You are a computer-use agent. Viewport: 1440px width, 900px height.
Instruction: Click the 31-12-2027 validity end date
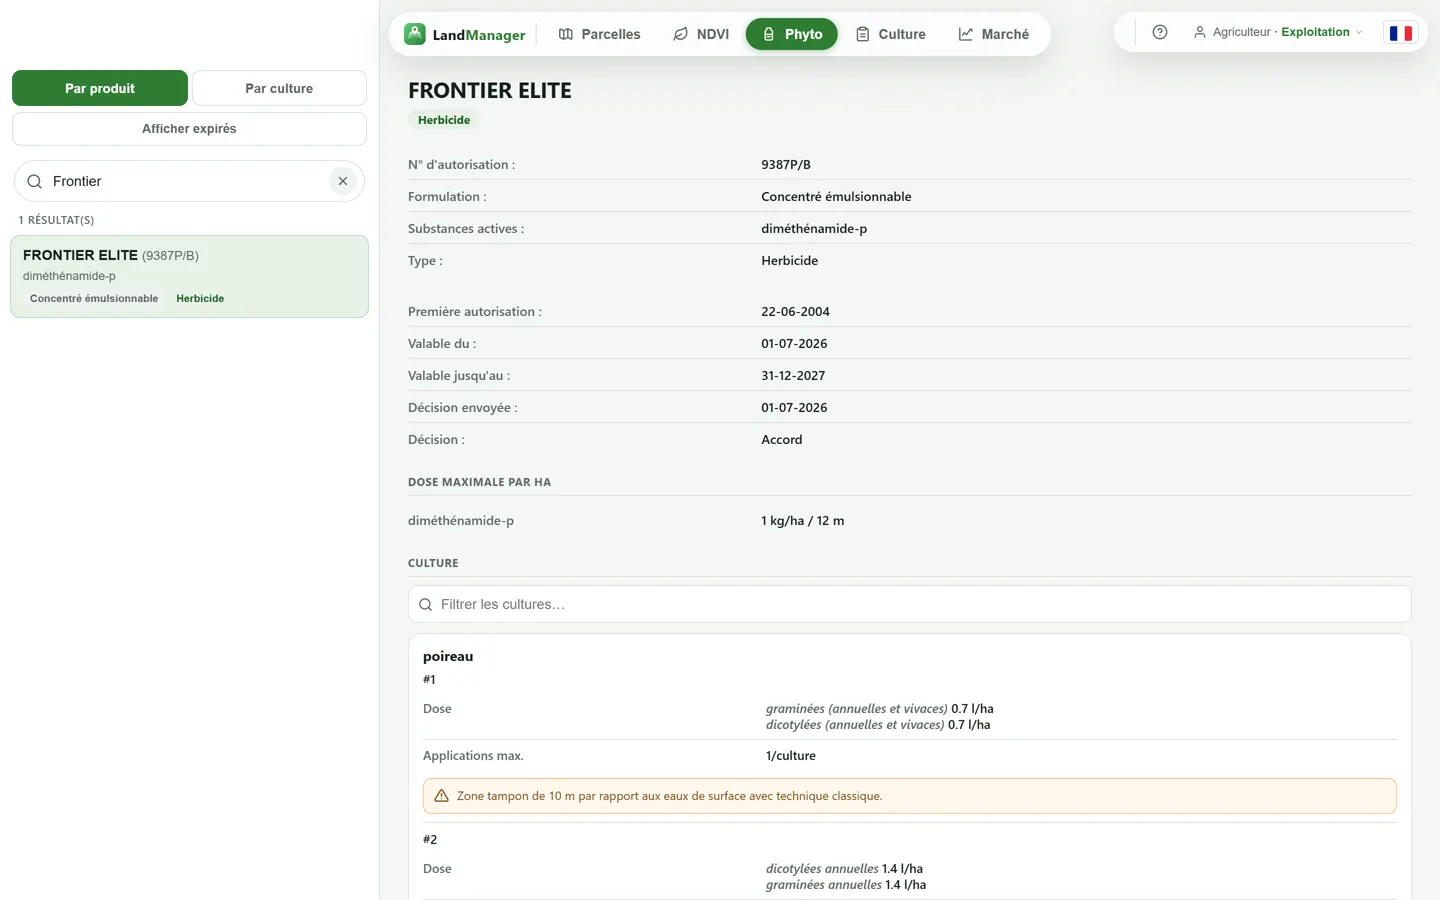tap(793, 375)
